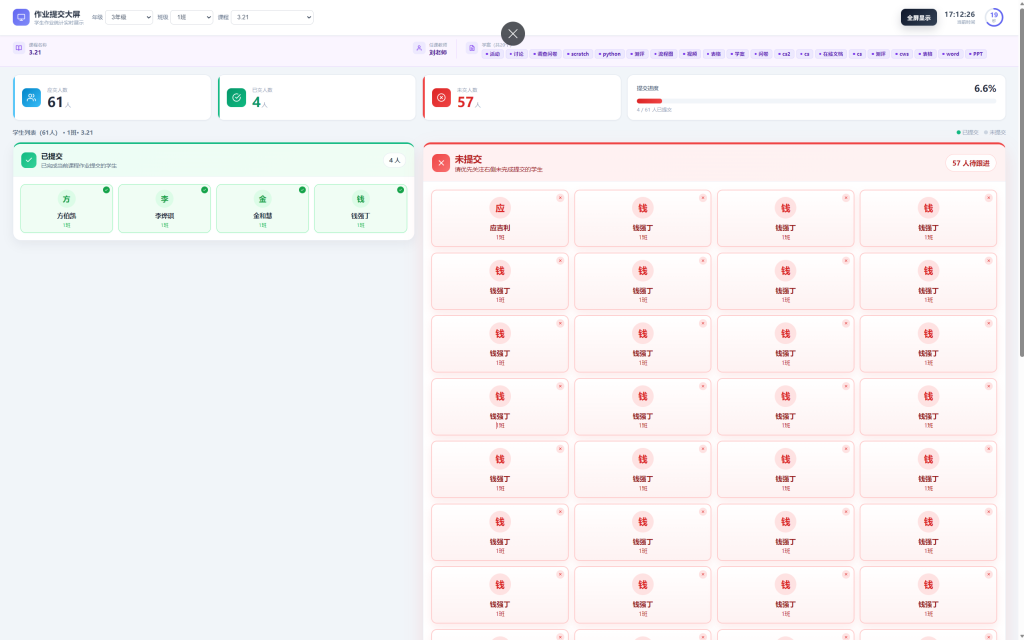Click the blue total students people icon

(x=31, y=97)
